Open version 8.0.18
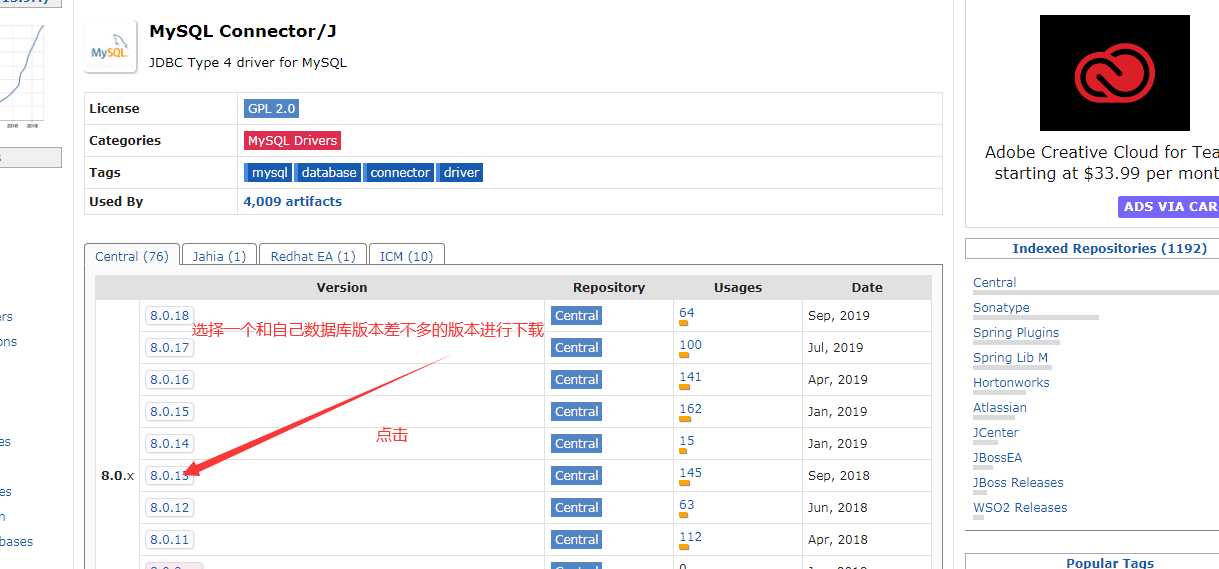The width and height of the screenshot is (1219, 569). 169,315
